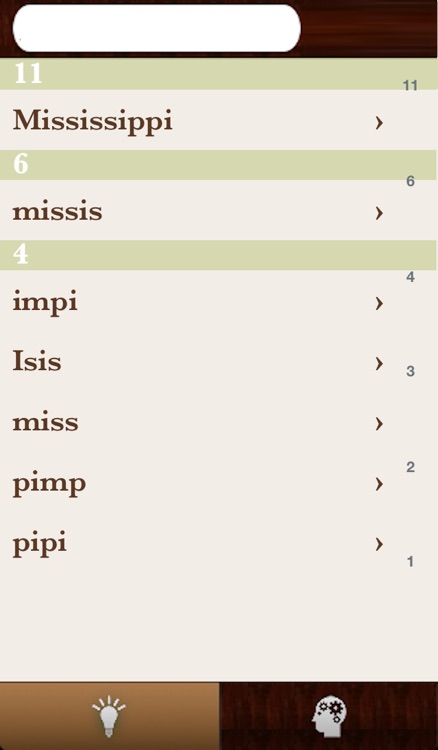Open the word Isis
Image resolution: width=438 pixels, height=750 pixels.
click(x=37, y=361)
